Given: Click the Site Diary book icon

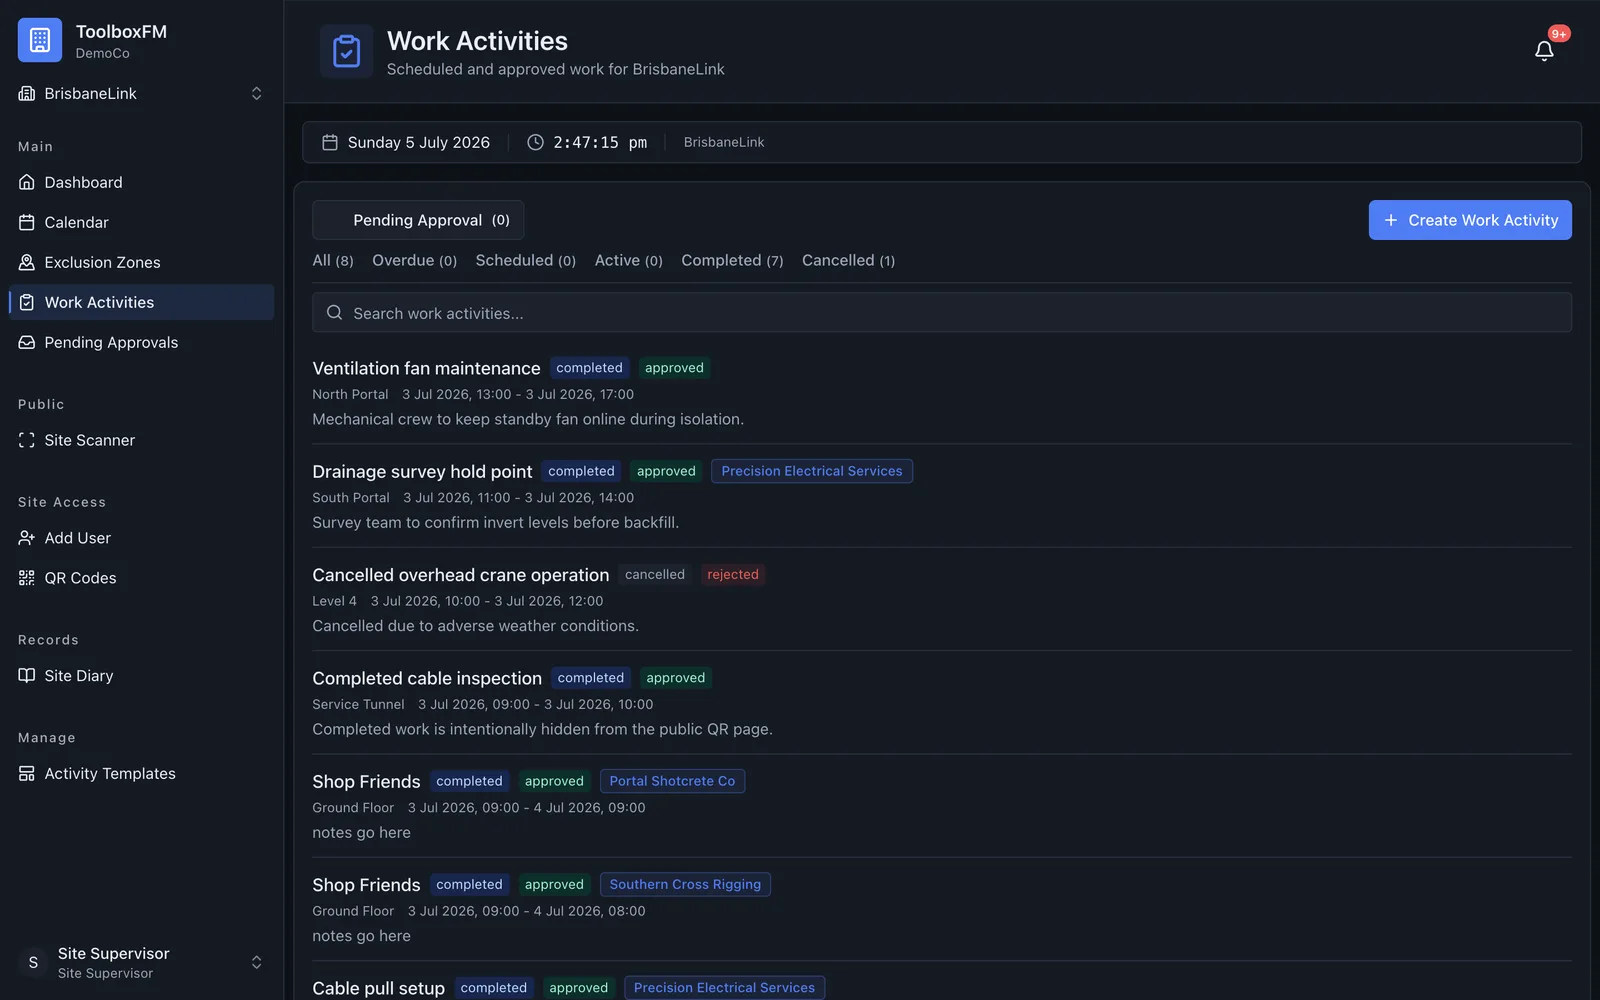Looking at the screenshot, I should (27, 676).
